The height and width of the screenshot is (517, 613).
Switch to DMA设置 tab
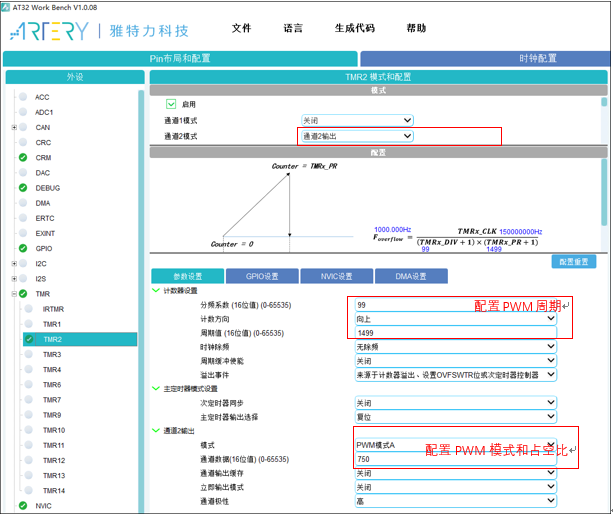411,276
